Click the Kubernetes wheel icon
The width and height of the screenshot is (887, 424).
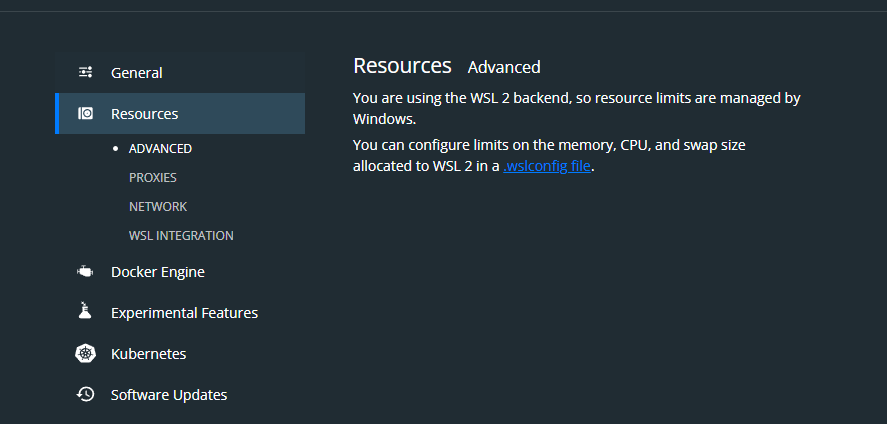click(86, 354)
